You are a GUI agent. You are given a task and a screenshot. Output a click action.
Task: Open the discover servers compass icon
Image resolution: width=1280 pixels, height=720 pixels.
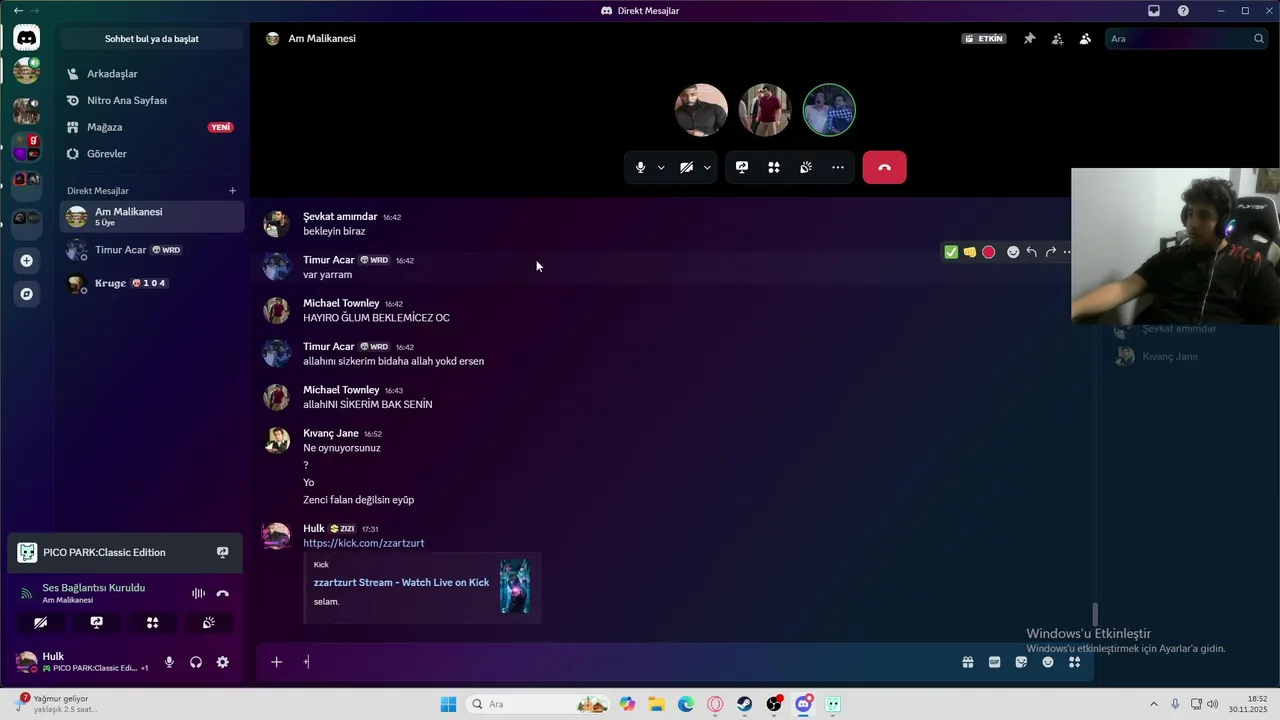coord(27,294)
